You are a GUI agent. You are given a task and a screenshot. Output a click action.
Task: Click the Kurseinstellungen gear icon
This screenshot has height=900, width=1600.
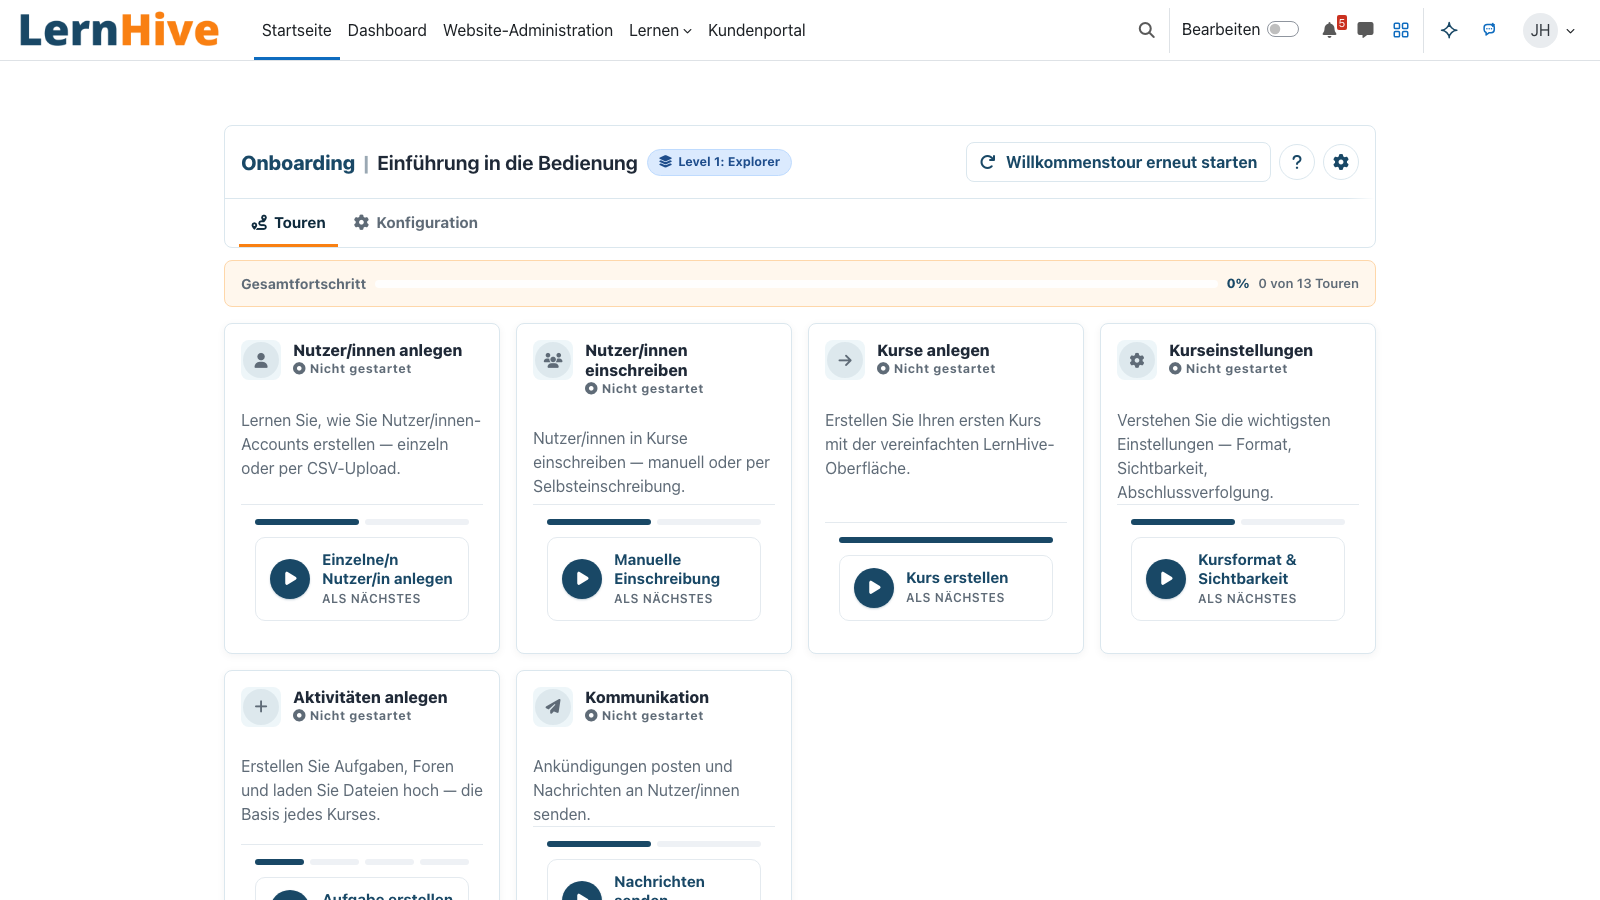(1137, 360)
